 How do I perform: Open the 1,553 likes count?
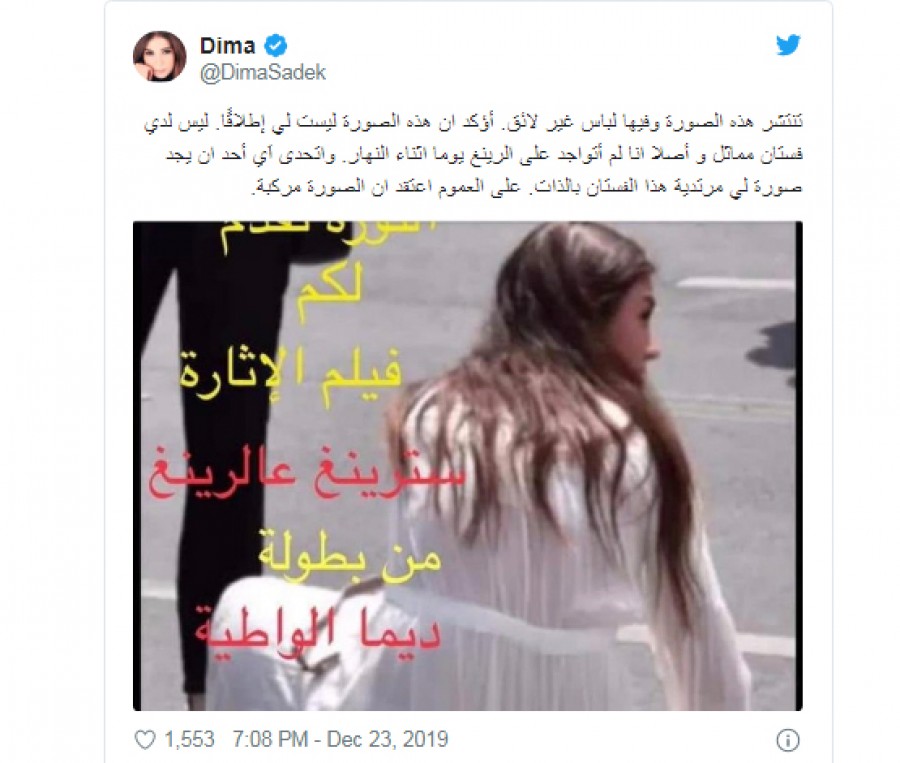click(189, 739)
